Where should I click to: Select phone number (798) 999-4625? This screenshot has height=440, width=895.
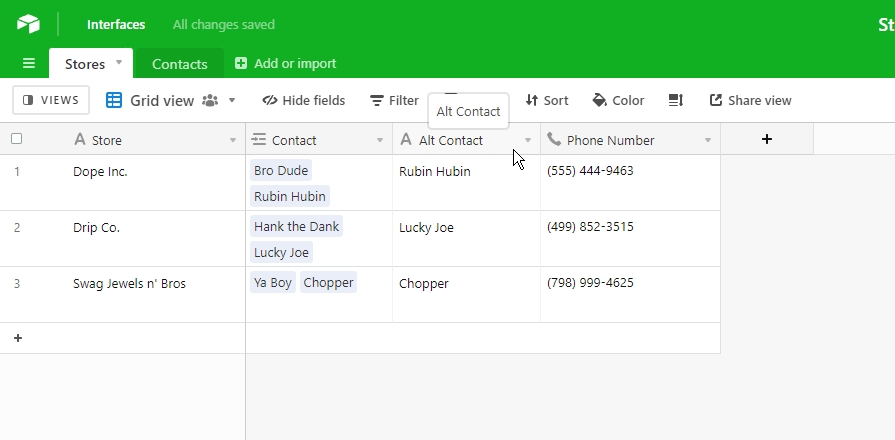point(630,294)
